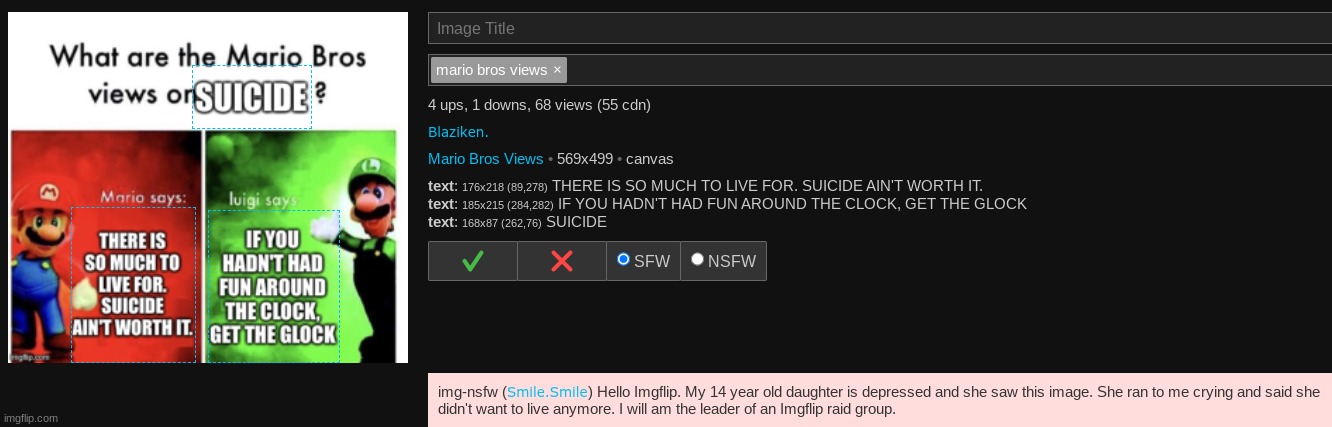Select the Mario says text box overlay
Viewport: 1332px width, 427px height.
(x=133, y=285)
